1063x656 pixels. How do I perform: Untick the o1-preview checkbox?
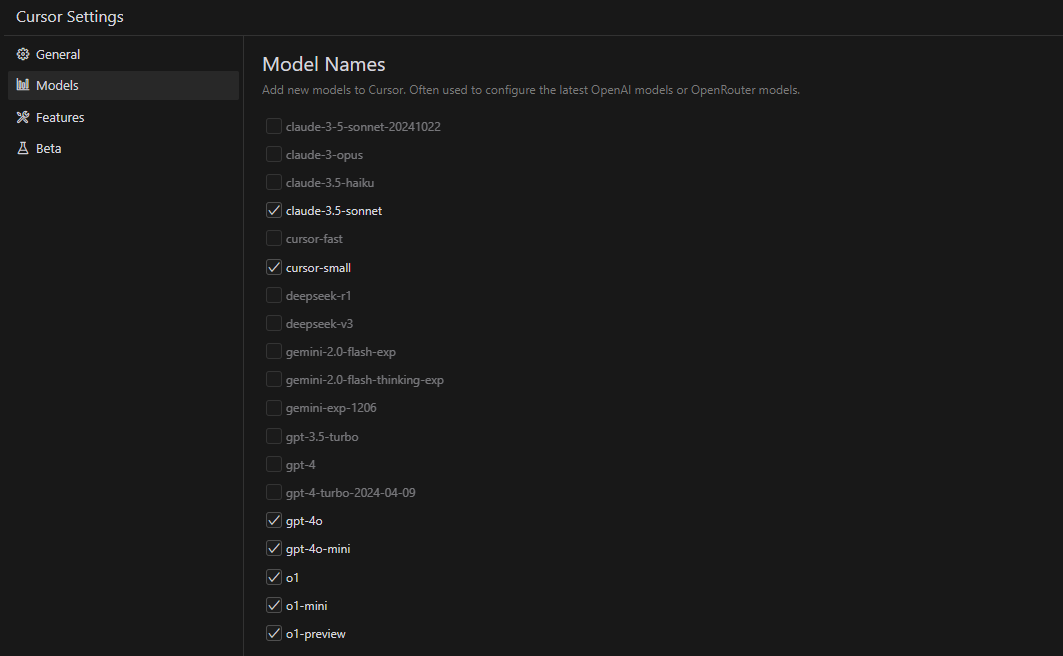pos(274,634)
